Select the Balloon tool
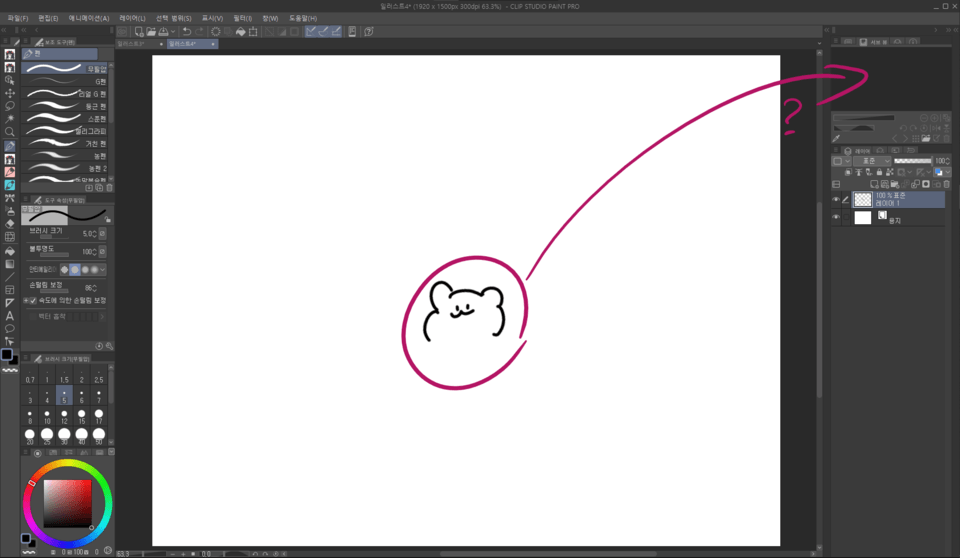This screenshot has height=558, width=960. [x=10, y=329]
